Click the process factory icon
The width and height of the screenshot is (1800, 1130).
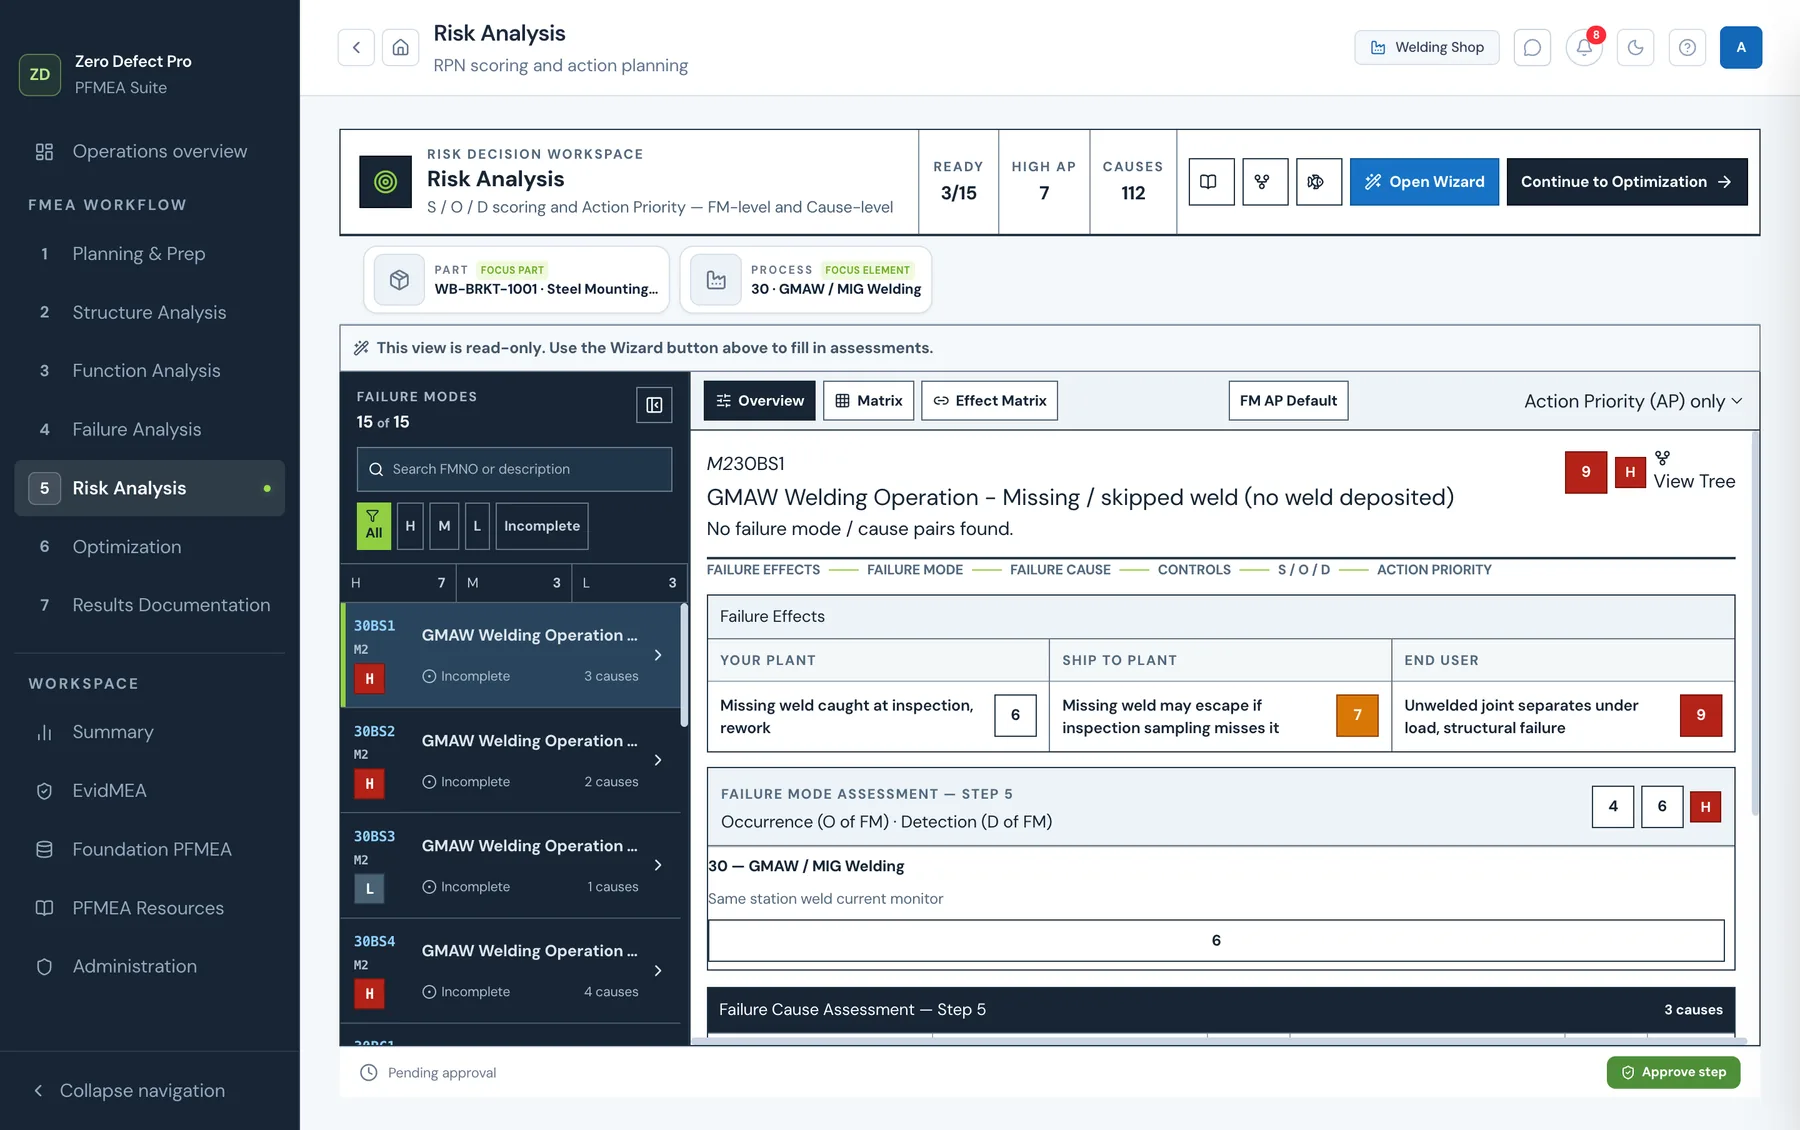[716, 280]
